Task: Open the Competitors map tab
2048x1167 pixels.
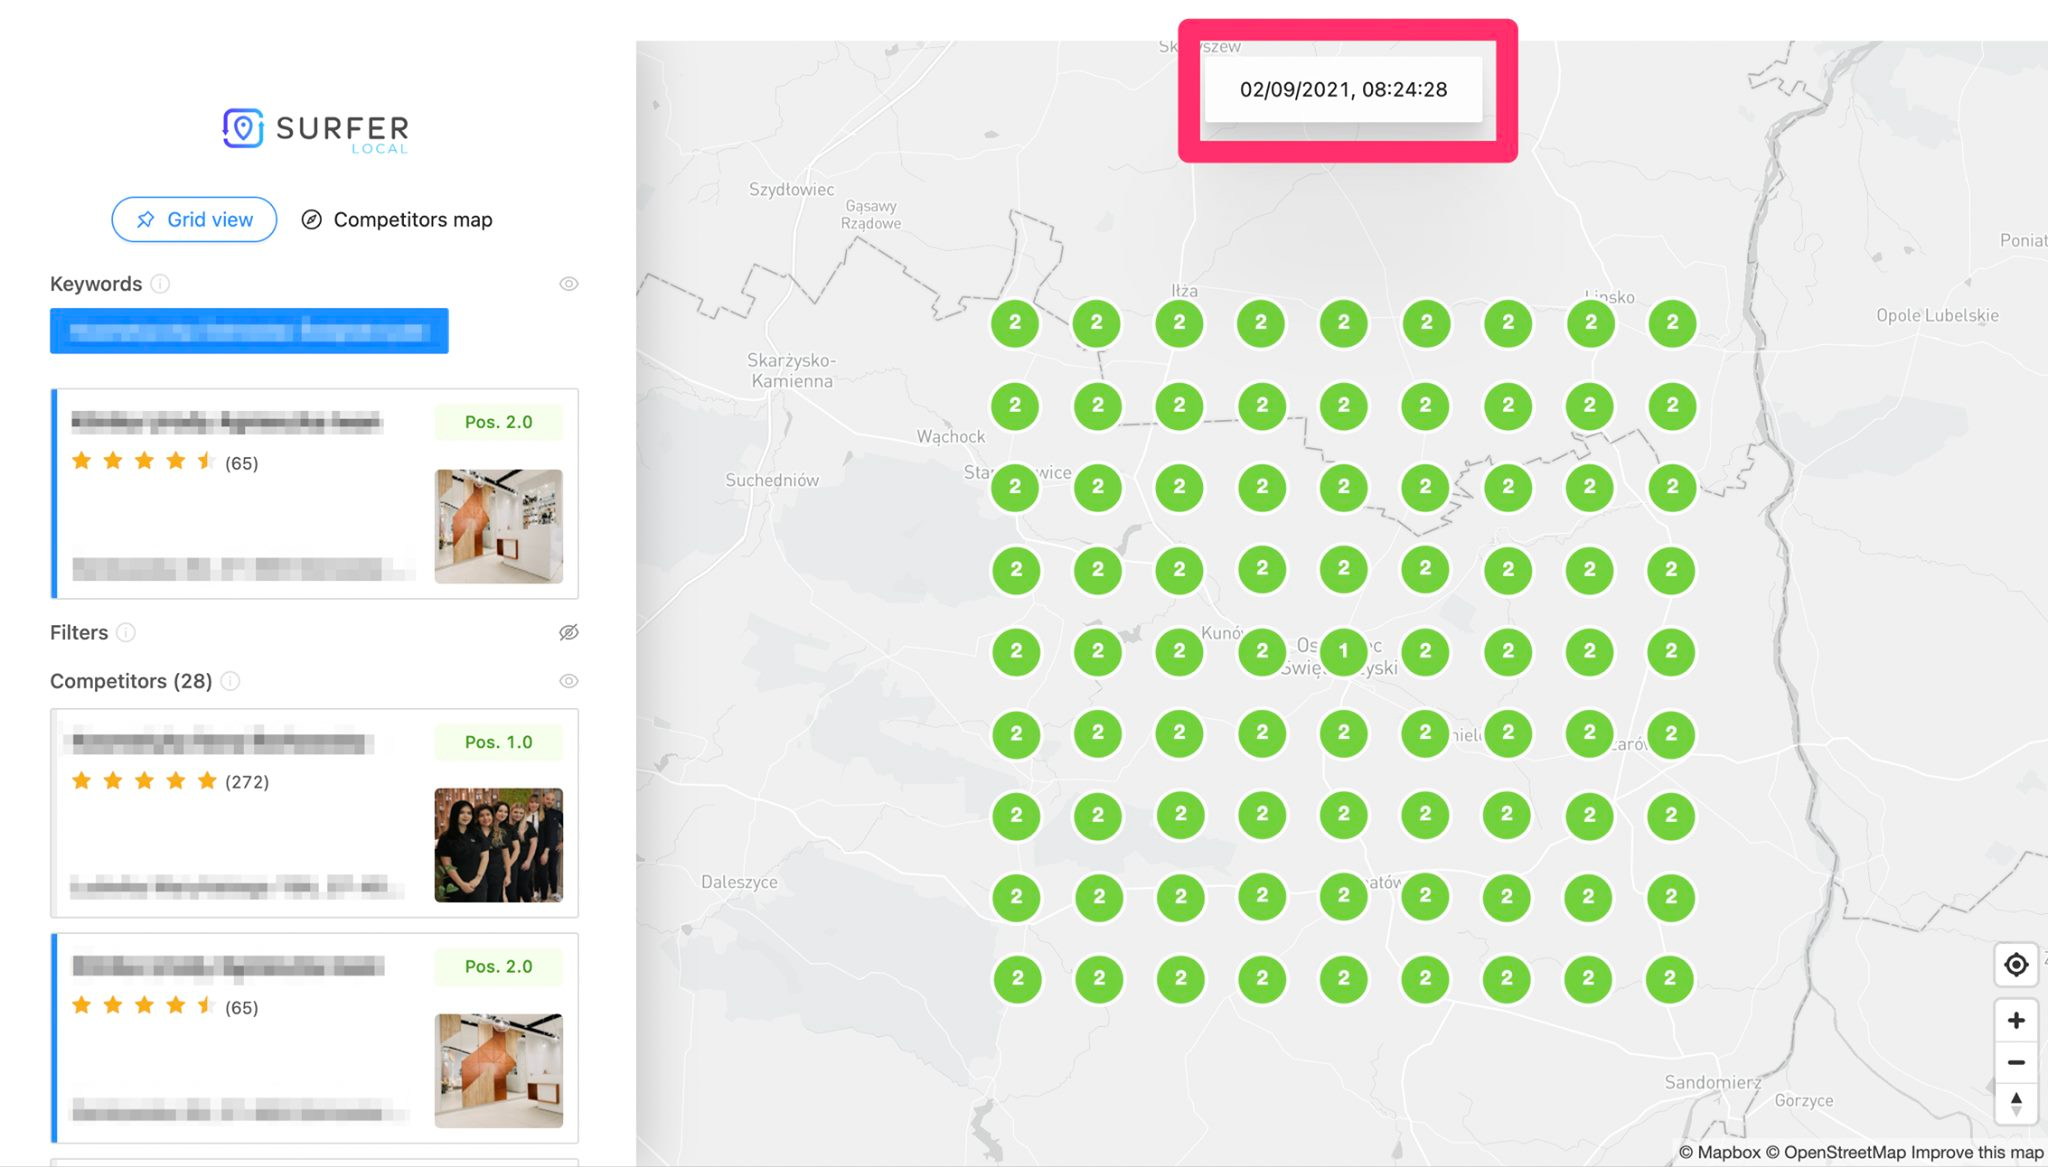Action: [397, 220]
